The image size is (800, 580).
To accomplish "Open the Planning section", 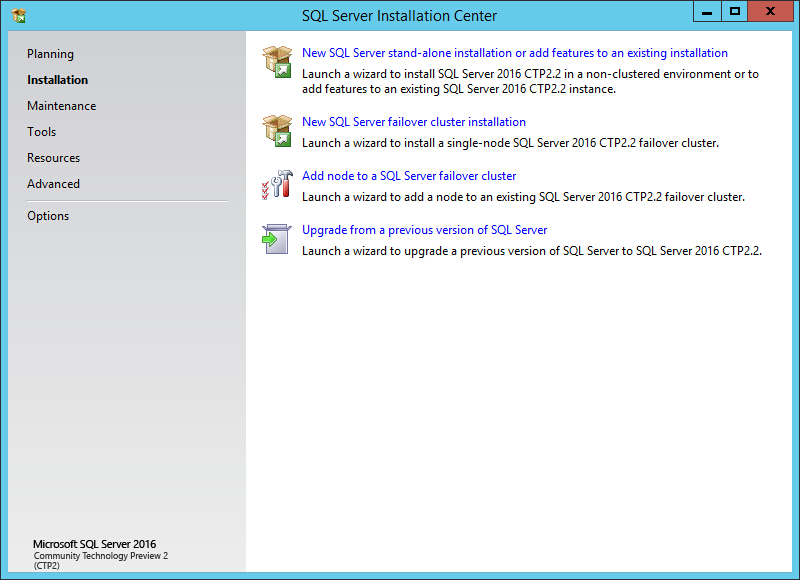I will (x=51, y=54).
